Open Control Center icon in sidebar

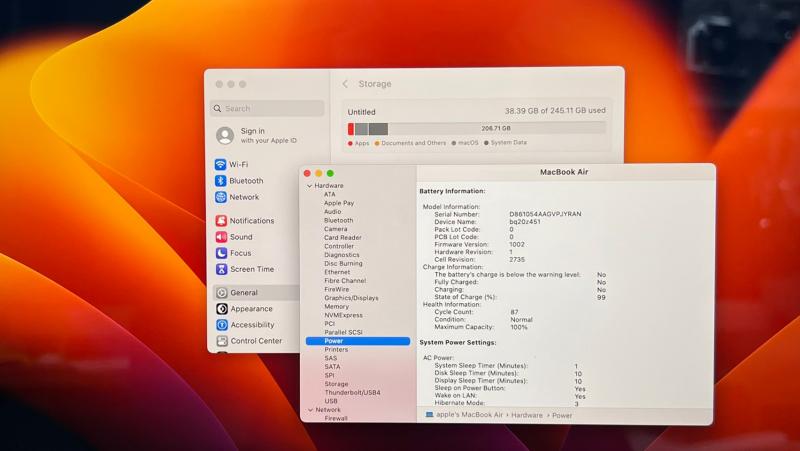[222, 341]
